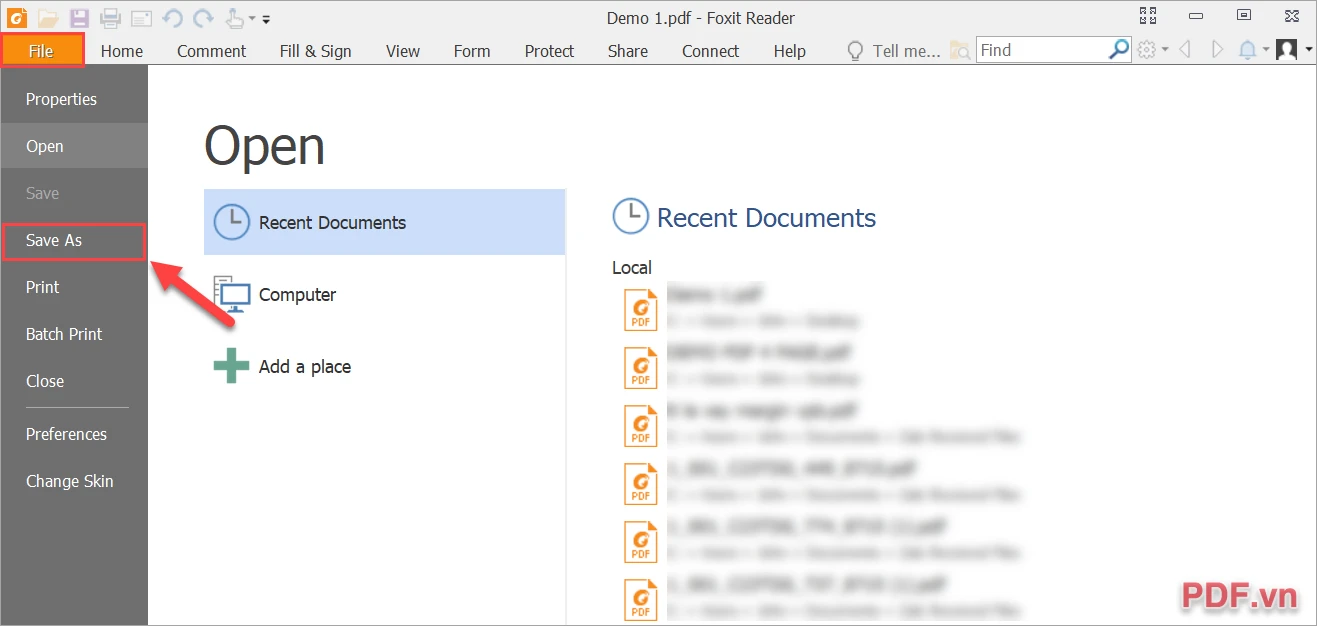Screen dimensions: 1317x626
Task: Click the large Open page heading
Action: tap(265, 147)
